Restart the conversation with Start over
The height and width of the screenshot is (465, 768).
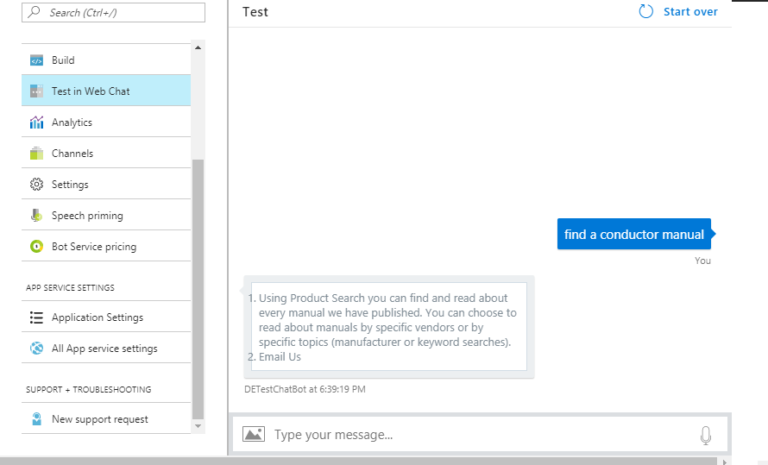[679, 12]
